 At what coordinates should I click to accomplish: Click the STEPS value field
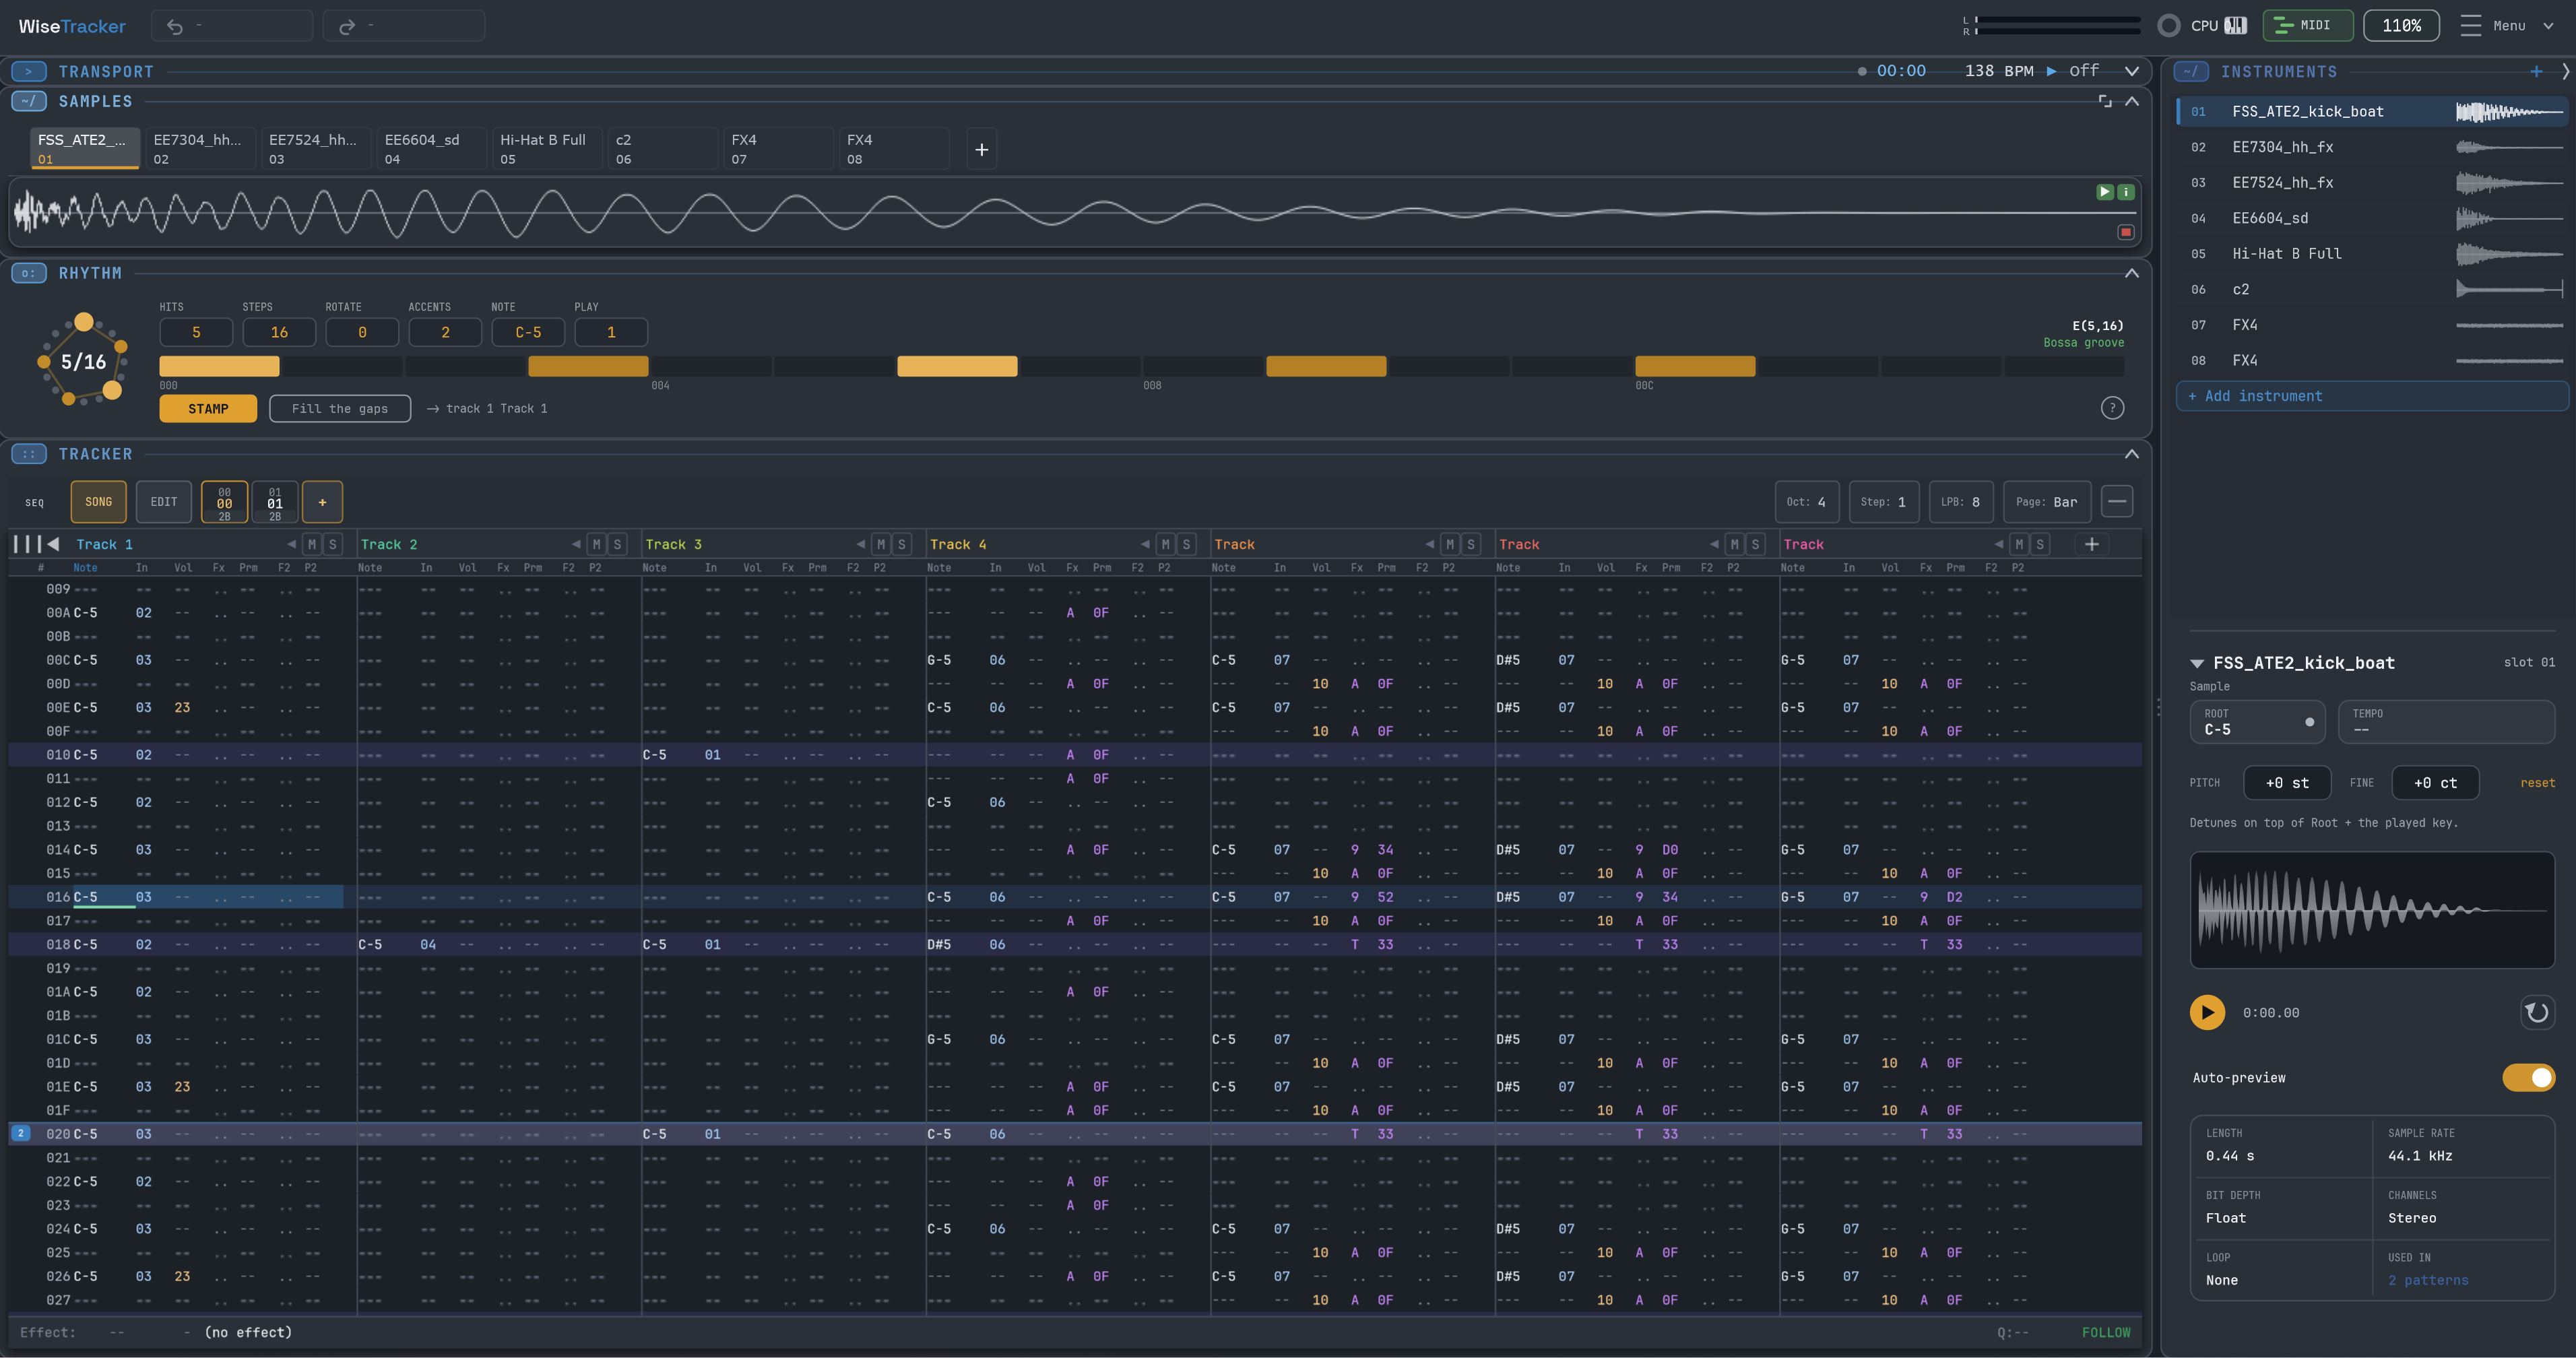pyautogui.click(x=279, y=332)
